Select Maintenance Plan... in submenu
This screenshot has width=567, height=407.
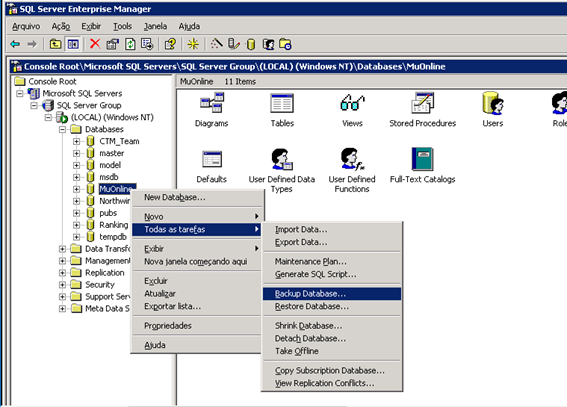(332, 262)
